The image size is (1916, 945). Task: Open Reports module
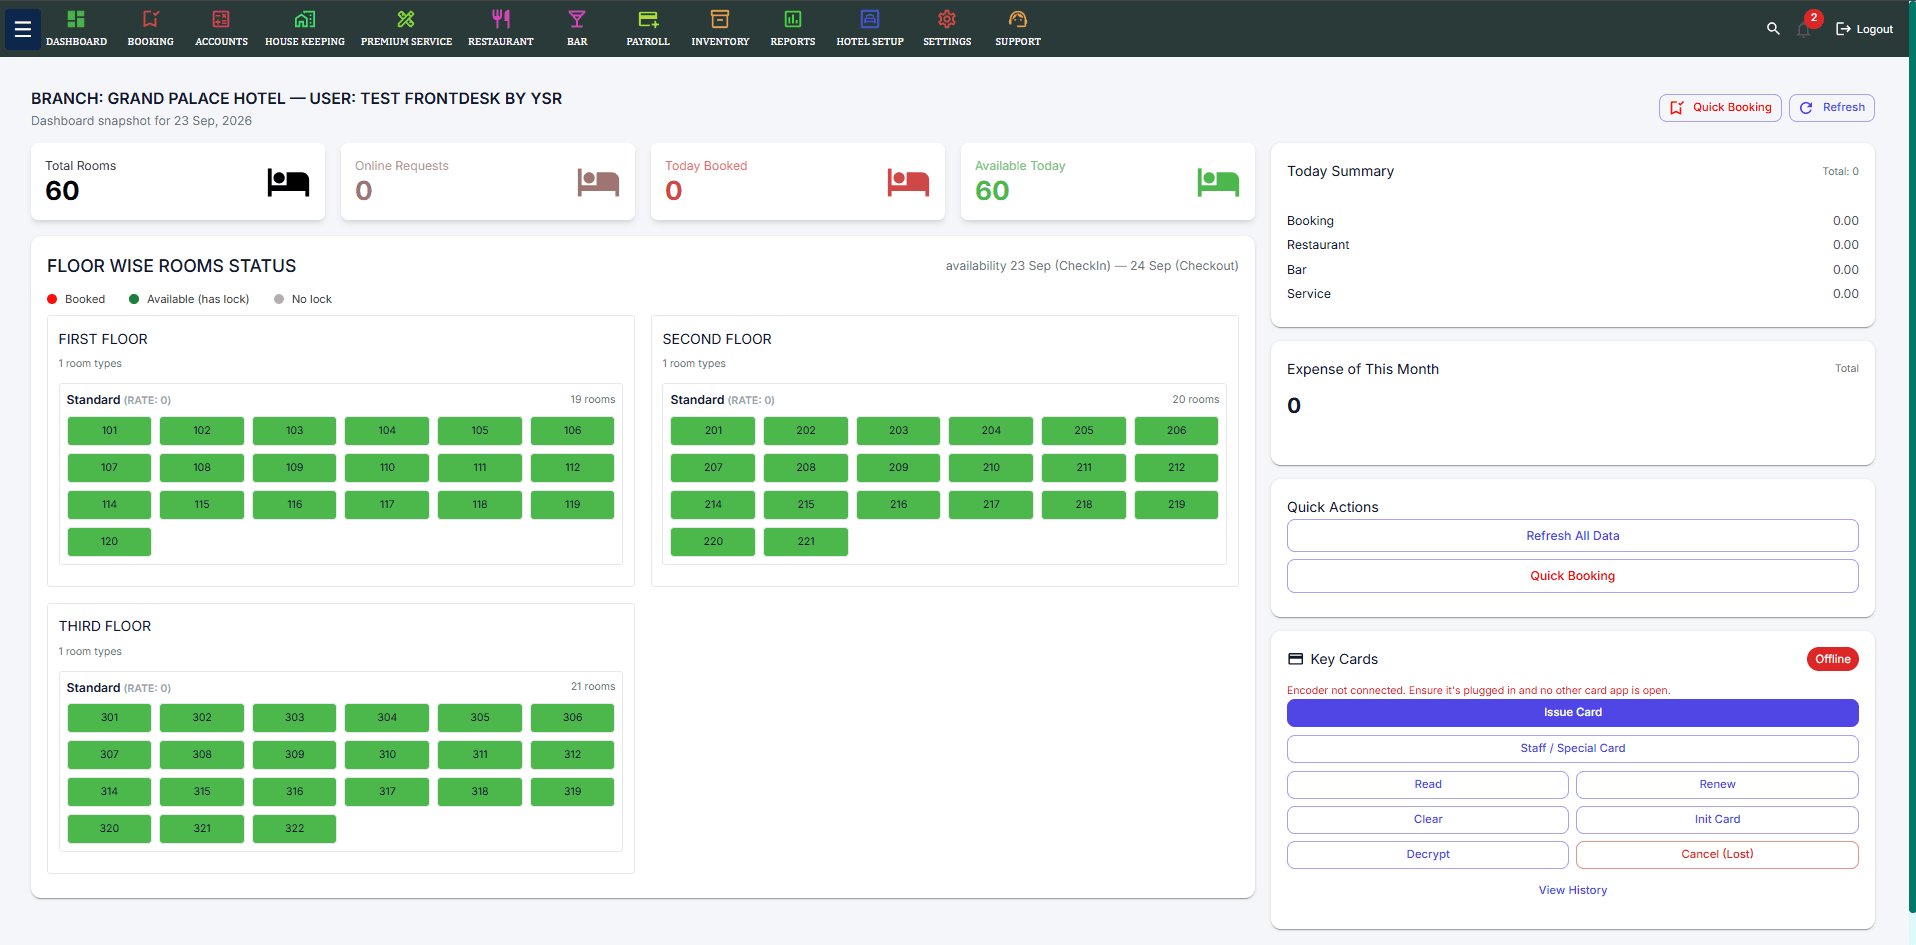[x=793, y=29]
